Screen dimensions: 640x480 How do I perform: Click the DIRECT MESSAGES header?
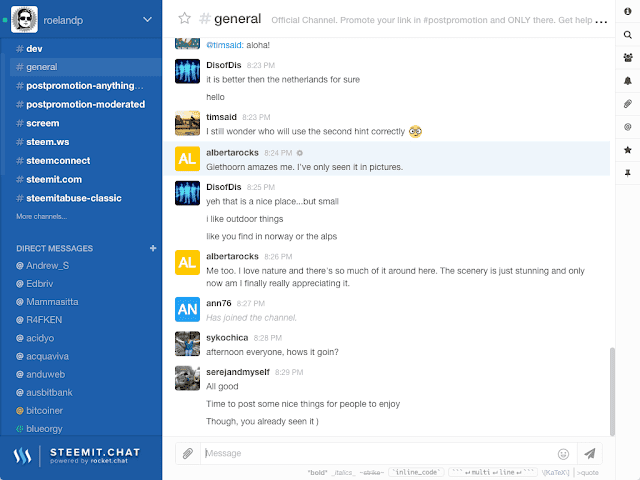(55, 249)
